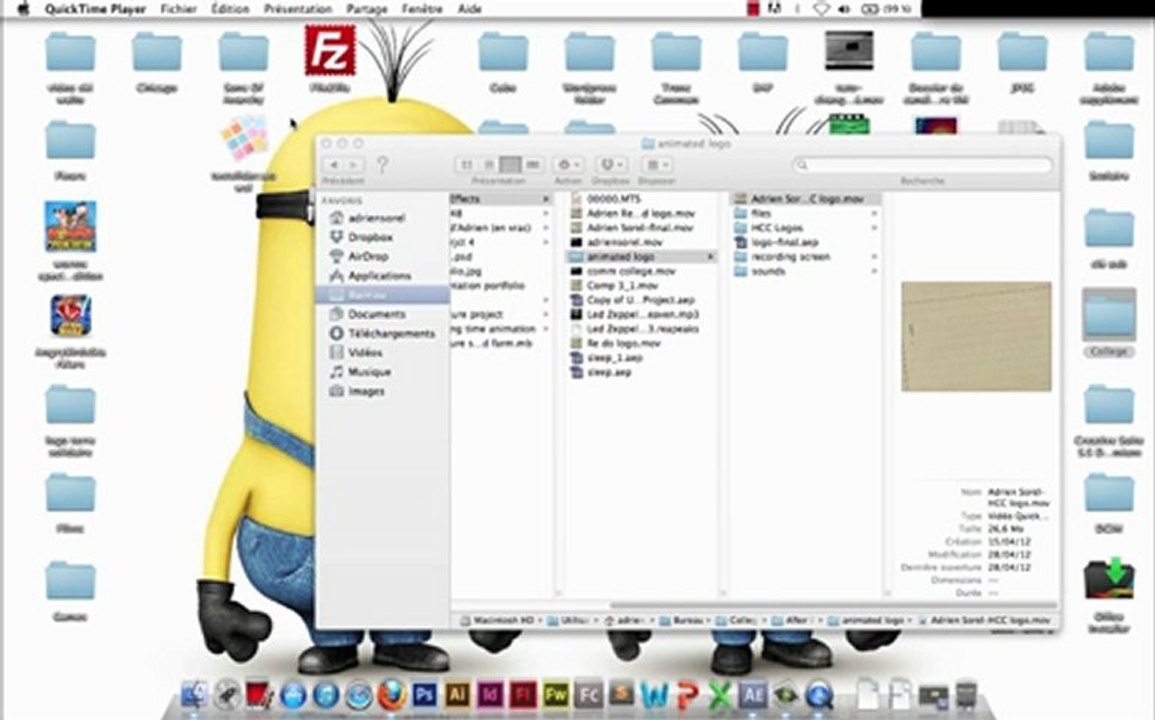The image size is (1155, 720).
Task: Open InDesign (Id) in the Dock
Action: (x=490, y=694)
